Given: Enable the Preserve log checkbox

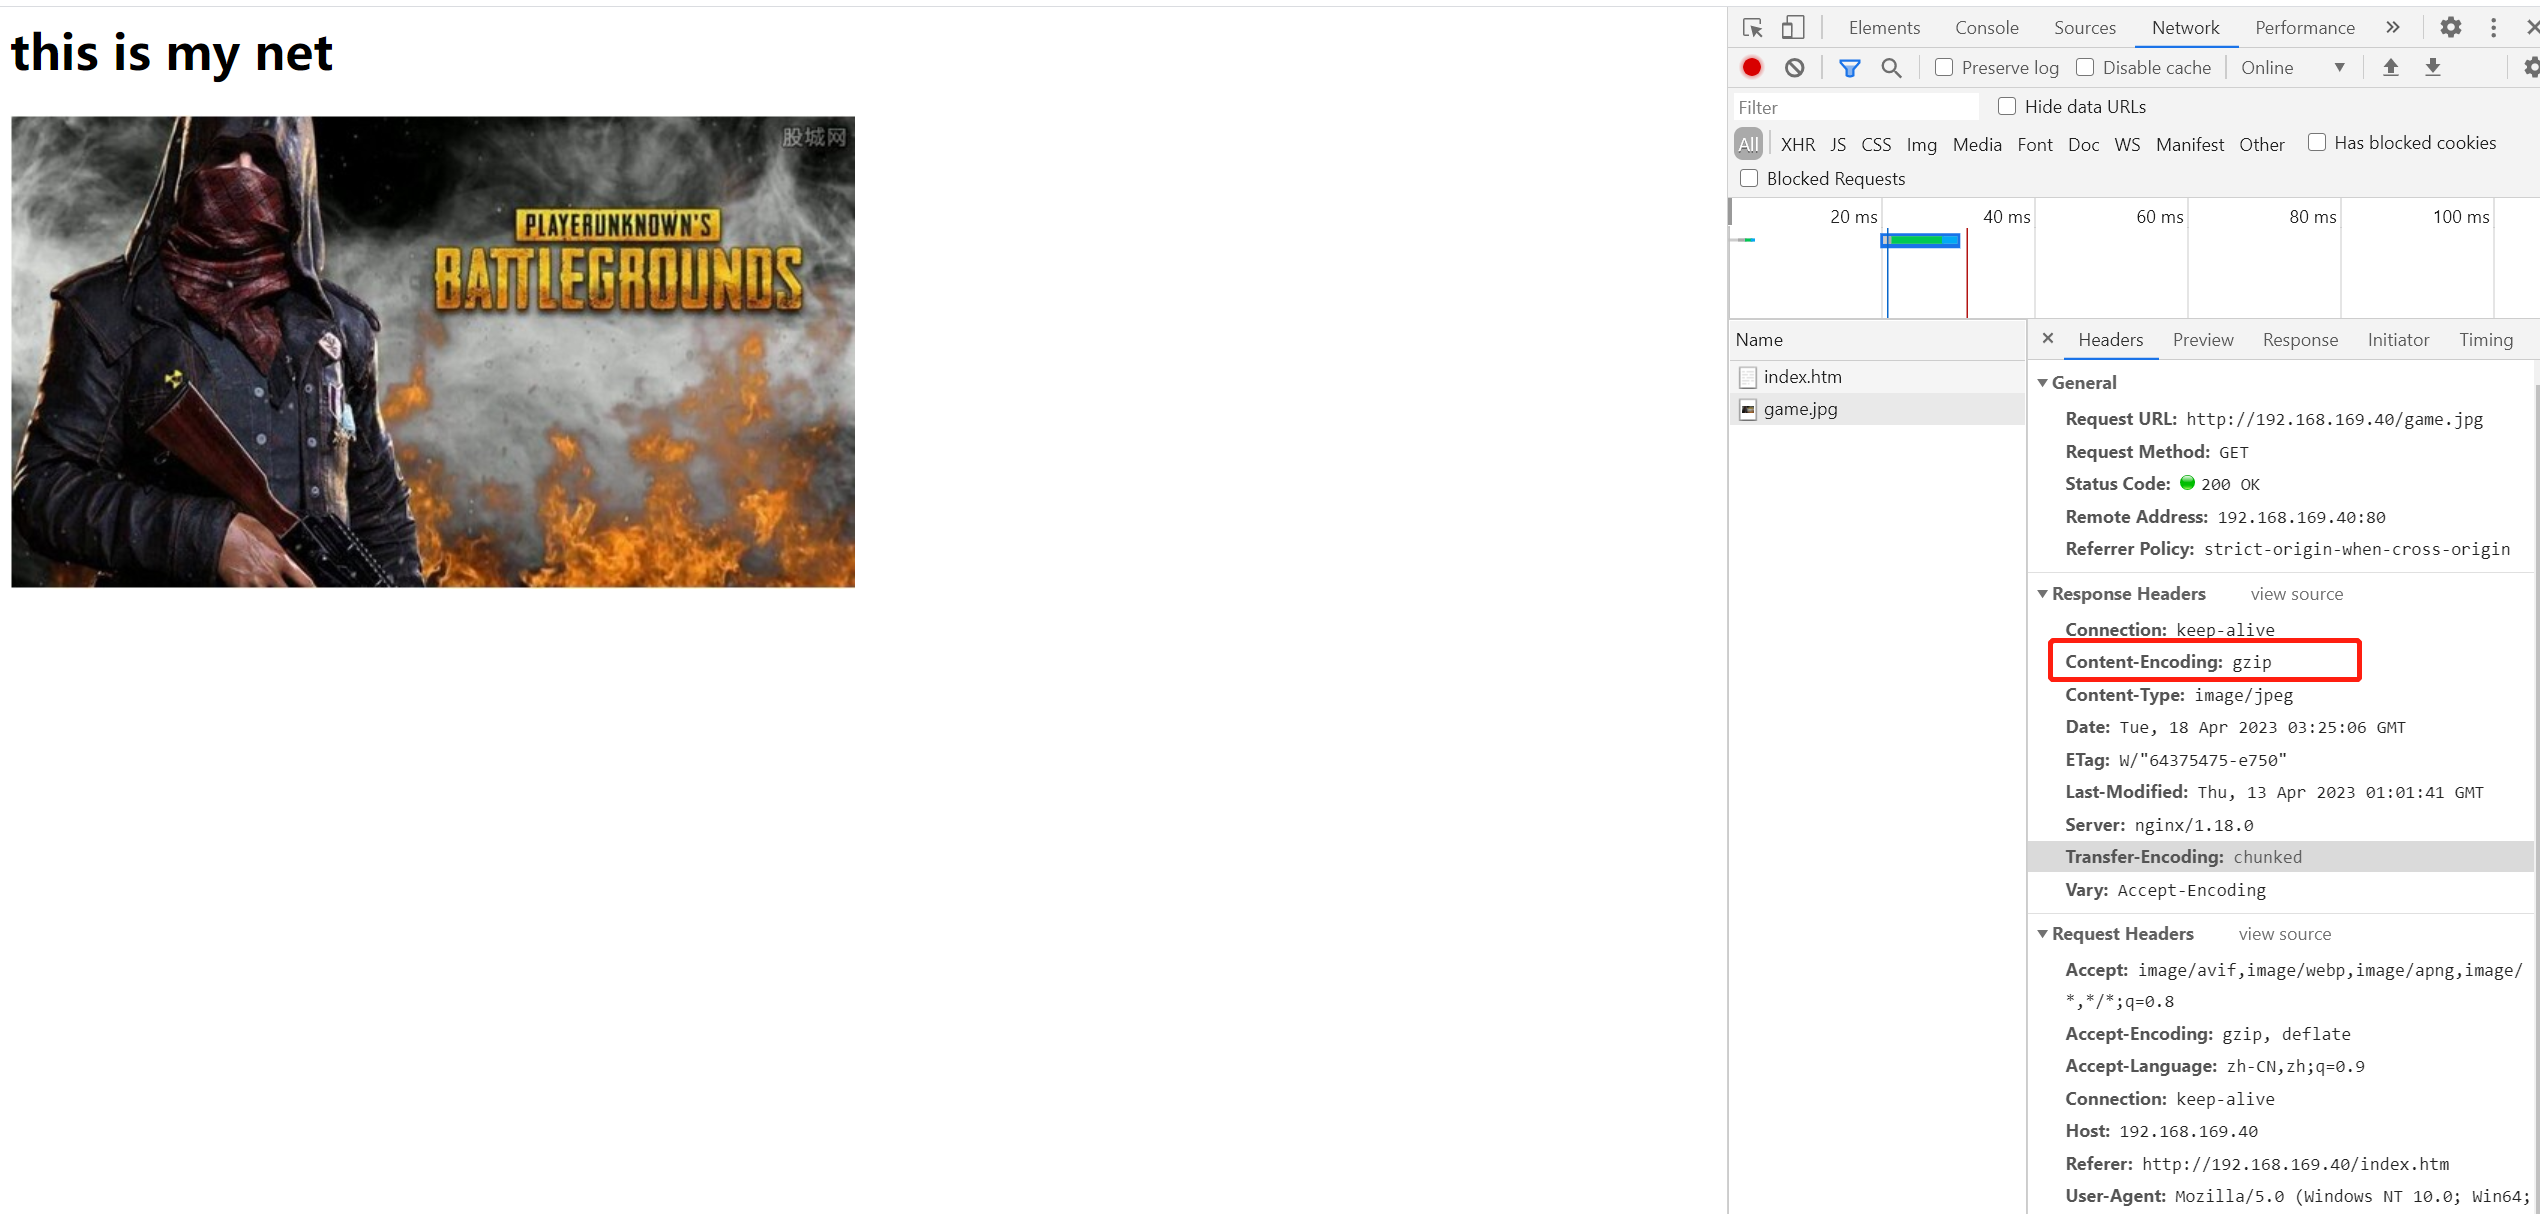Looking at the screenshot, I should [1944, 67].
